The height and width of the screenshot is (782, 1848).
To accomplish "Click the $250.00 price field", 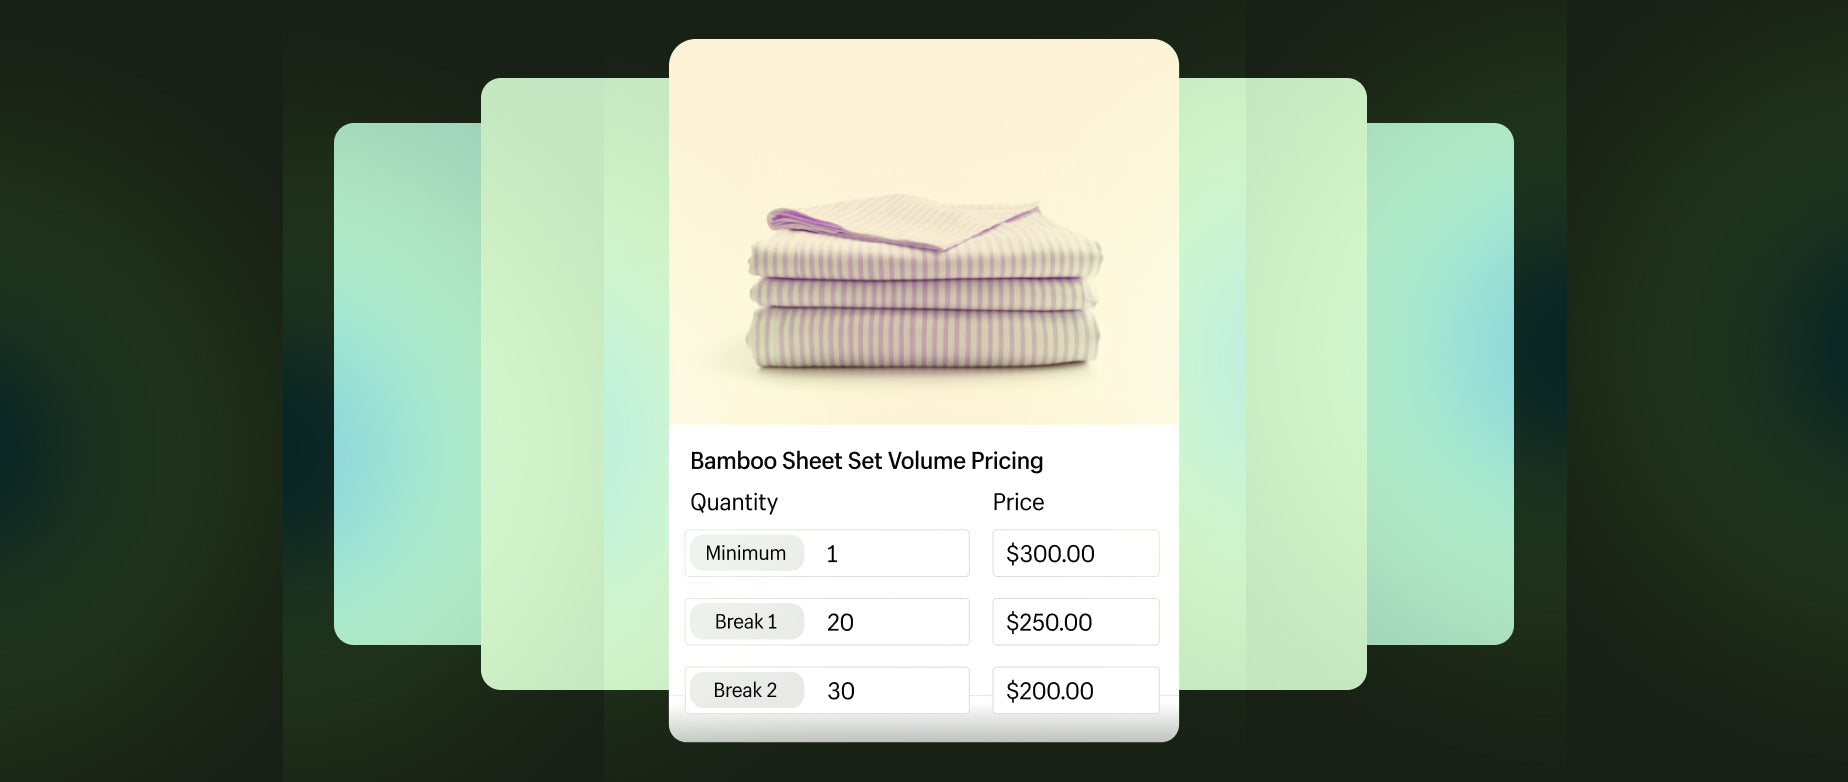I will 1075,621.
